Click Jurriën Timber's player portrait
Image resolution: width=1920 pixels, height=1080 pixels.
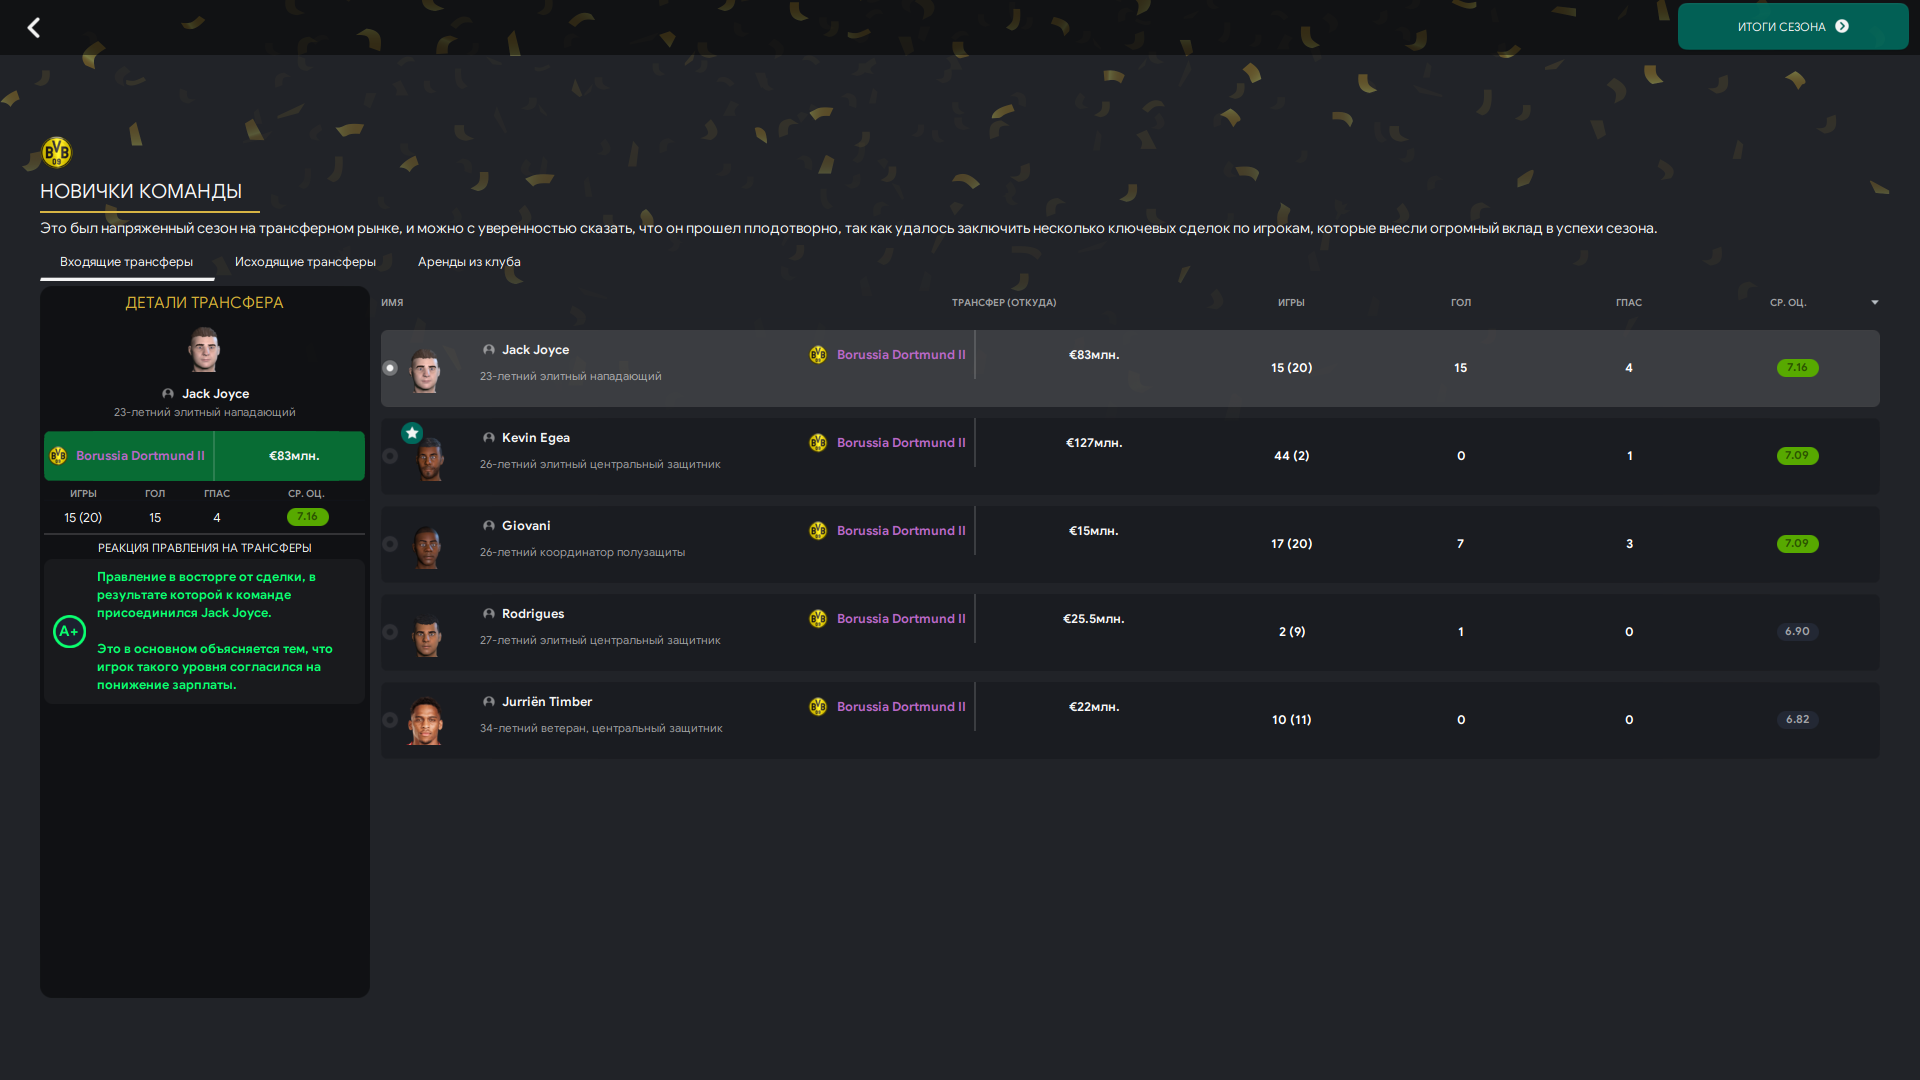click(426, 721)
